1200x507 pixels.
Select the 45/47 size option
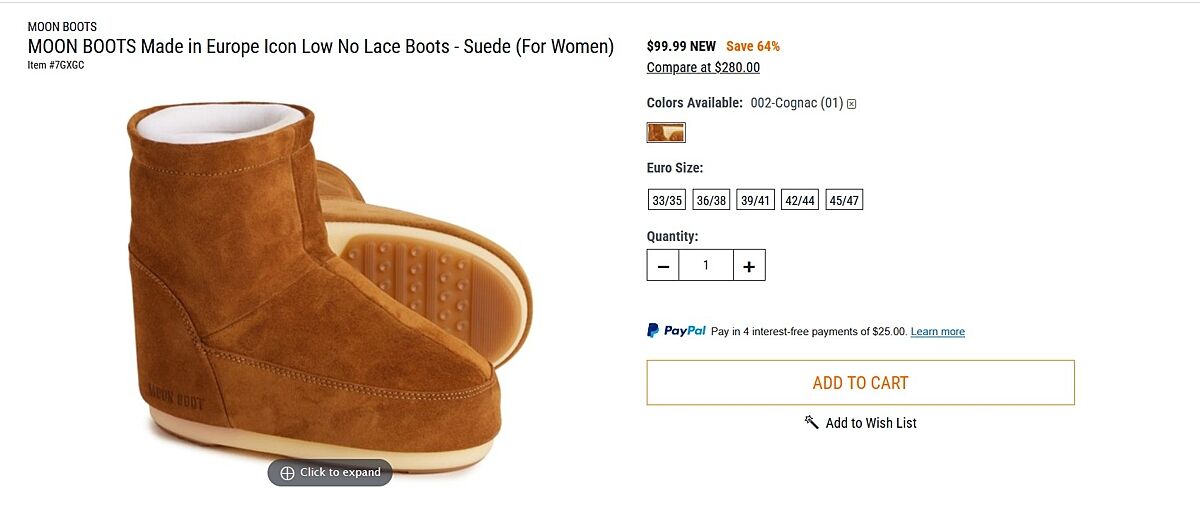pos(844,200)
